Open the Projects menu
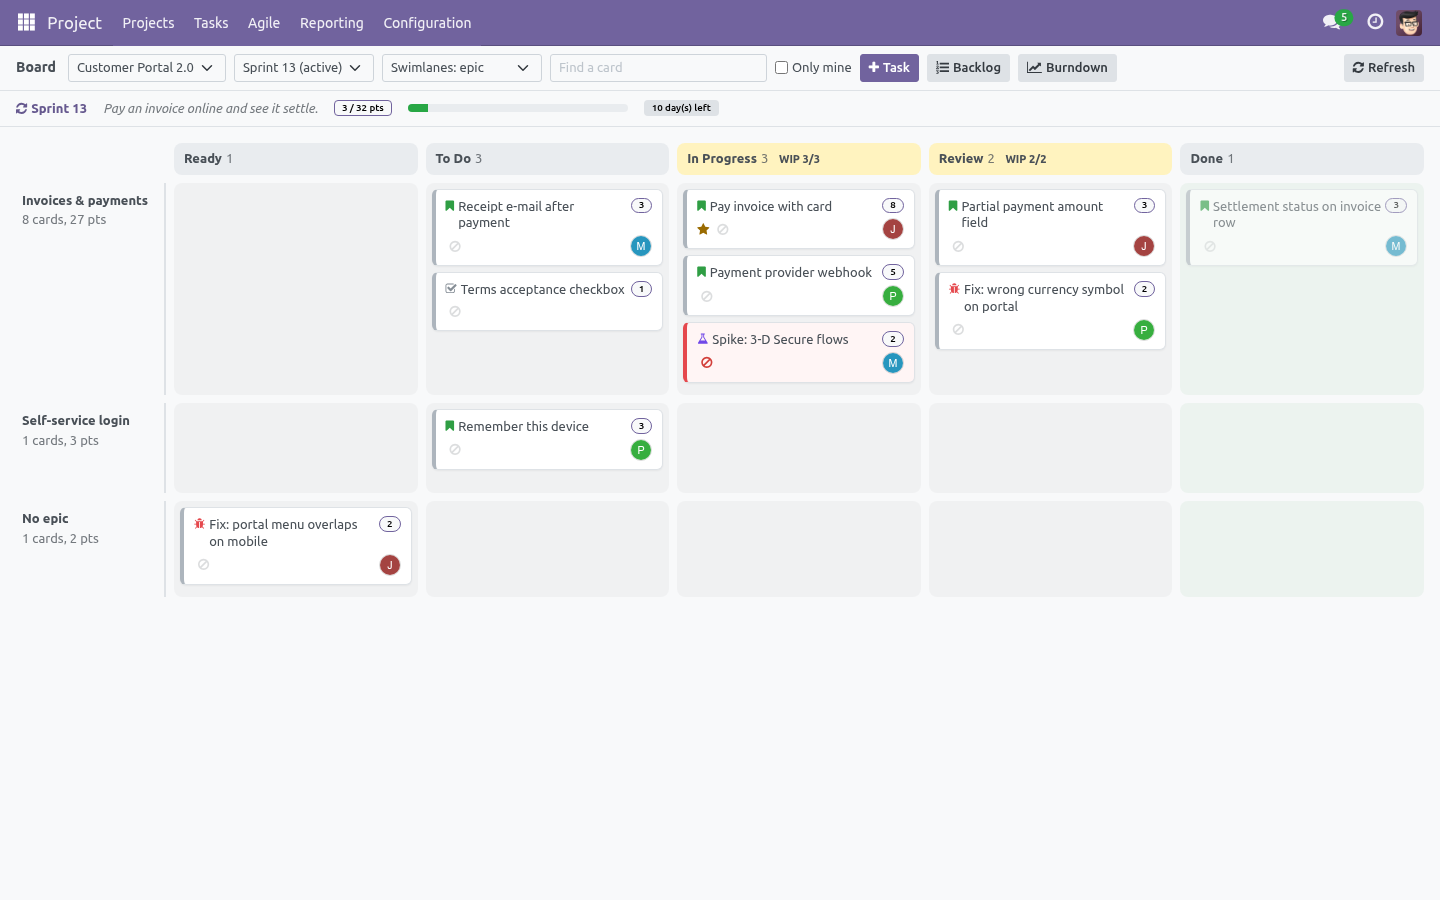This screenshot has height=900, width=1440. pos(148,23)
